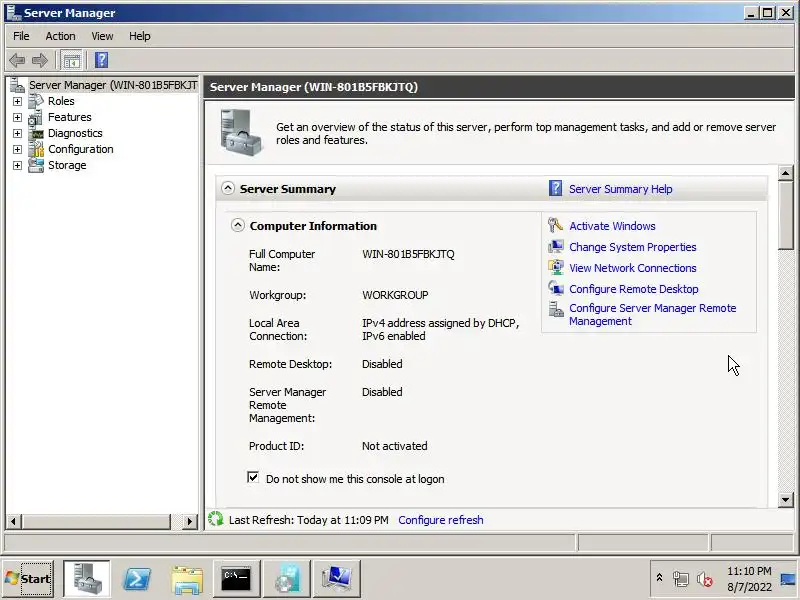
Task: Click the Server Summary Help question icon
Action: click(x=555, y=188)
